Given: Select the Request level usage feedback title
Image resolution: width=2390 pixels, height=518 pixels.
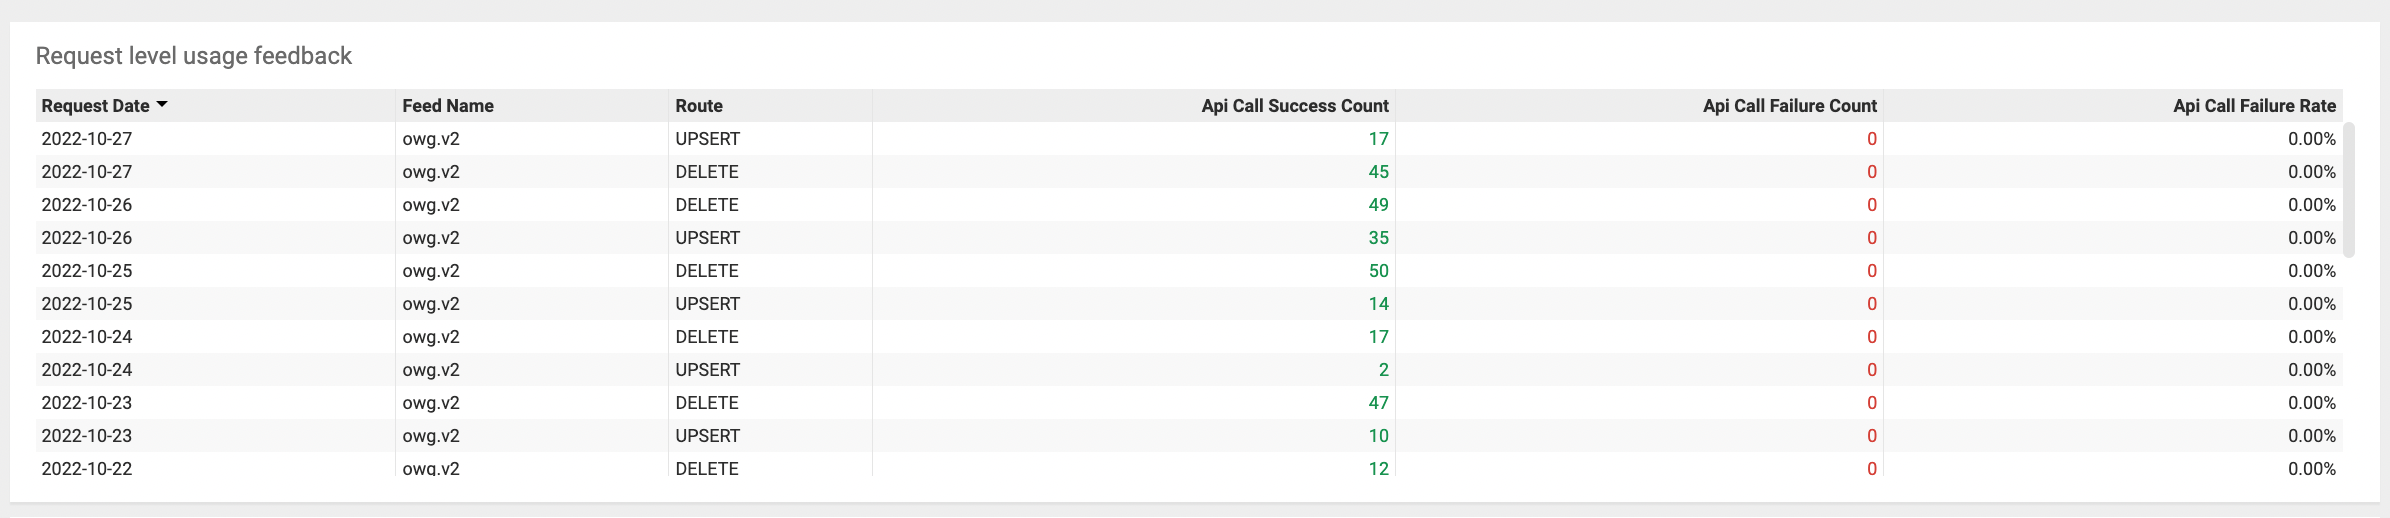Looking at the screenshot, I should [194, 56].
